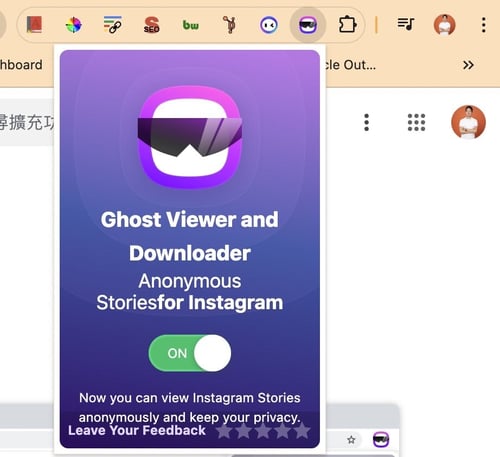Image resolution: width=500 pixels, height=457 pixels.
Task: Open the Extensions puzzle piece menu
Action: (347, 25)
